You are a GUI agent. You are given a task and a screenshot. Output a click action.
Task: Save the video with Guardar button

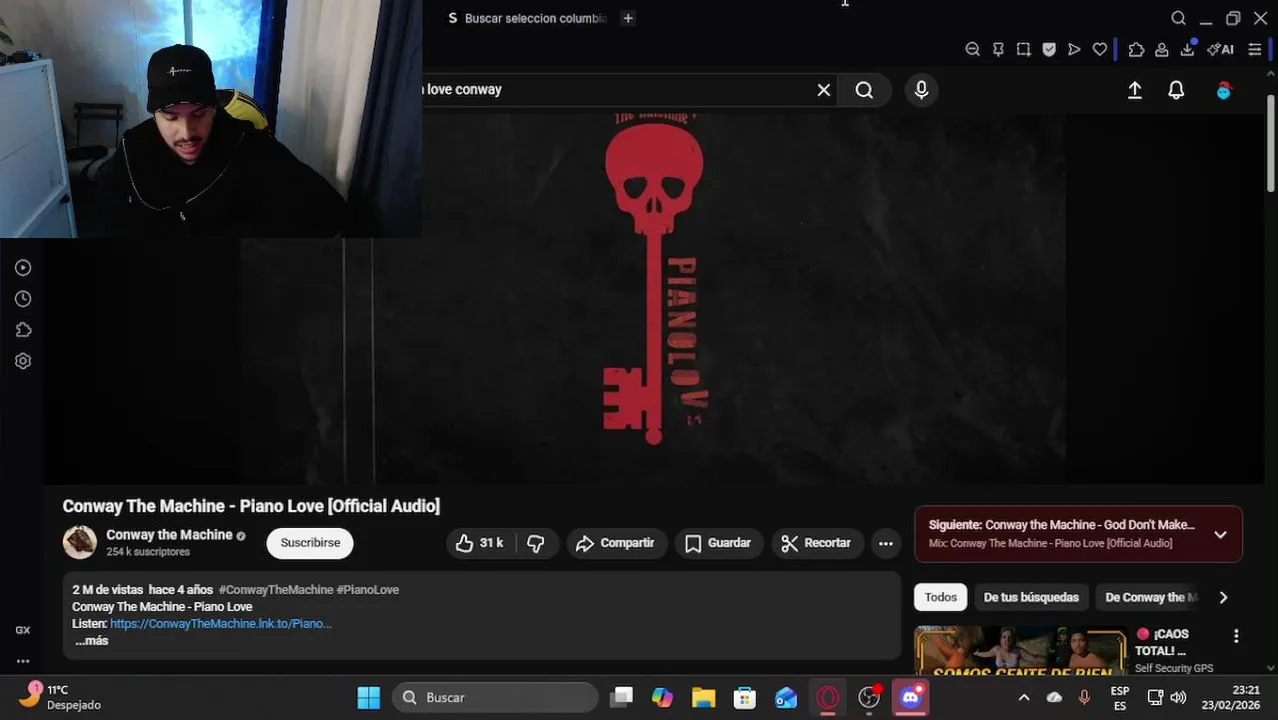[719, 543]
